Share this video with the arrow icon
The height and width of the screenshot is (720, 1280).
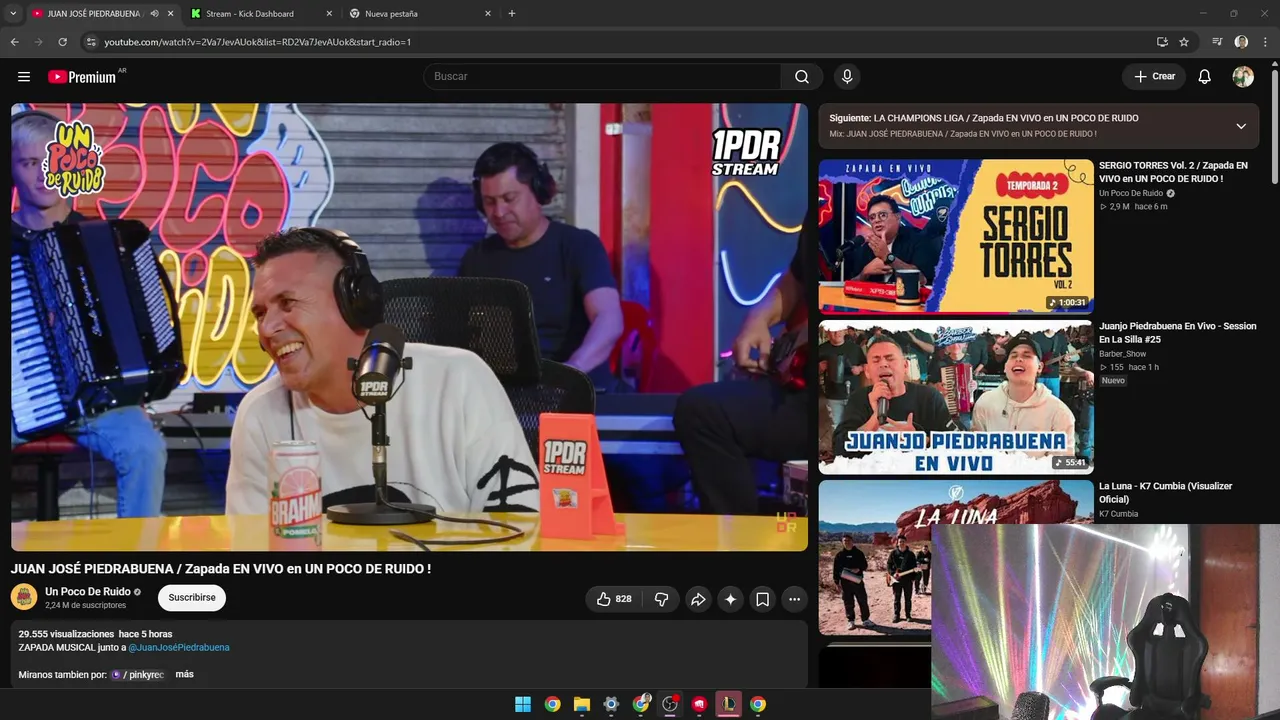(x=698, y=599)
